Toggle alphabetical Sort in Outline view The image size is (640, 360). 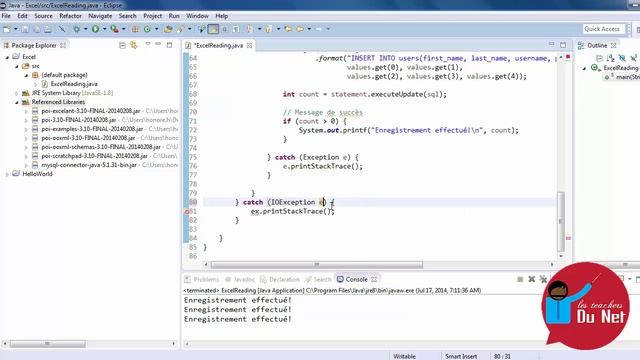pos(611,58)
